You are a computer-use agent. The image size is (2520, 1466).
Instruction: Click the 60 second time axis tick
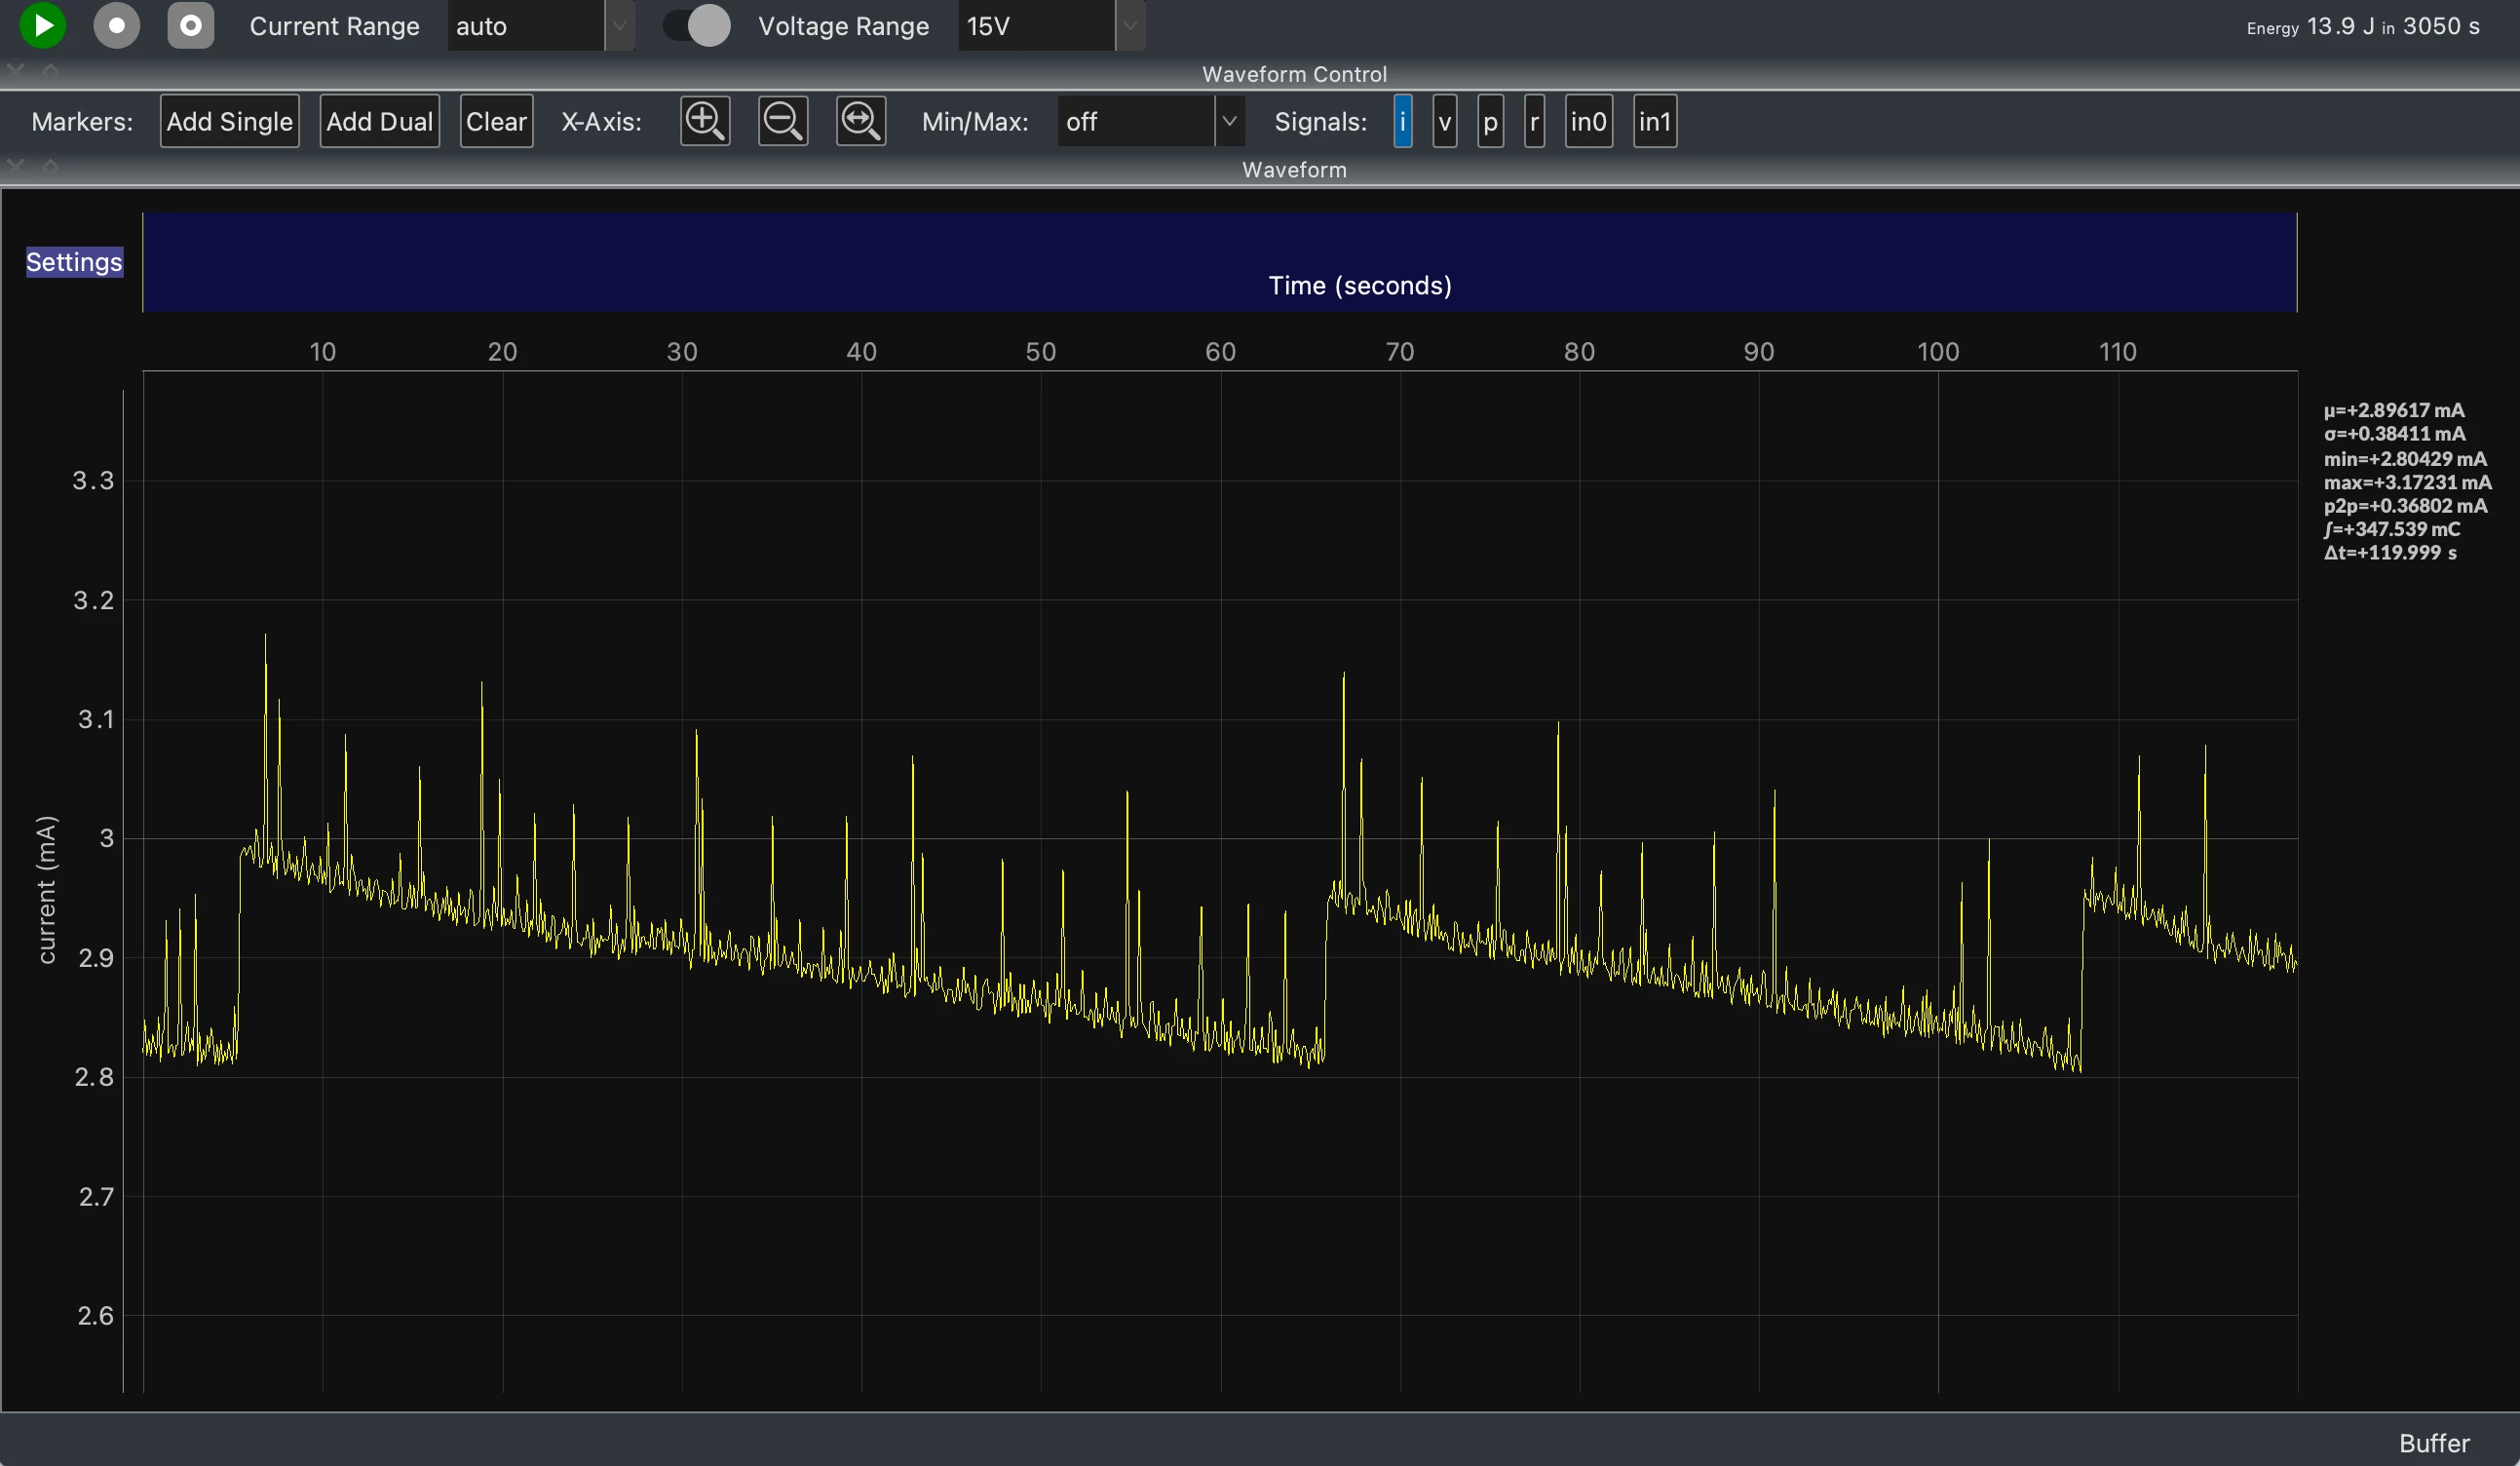point(1220,352)
